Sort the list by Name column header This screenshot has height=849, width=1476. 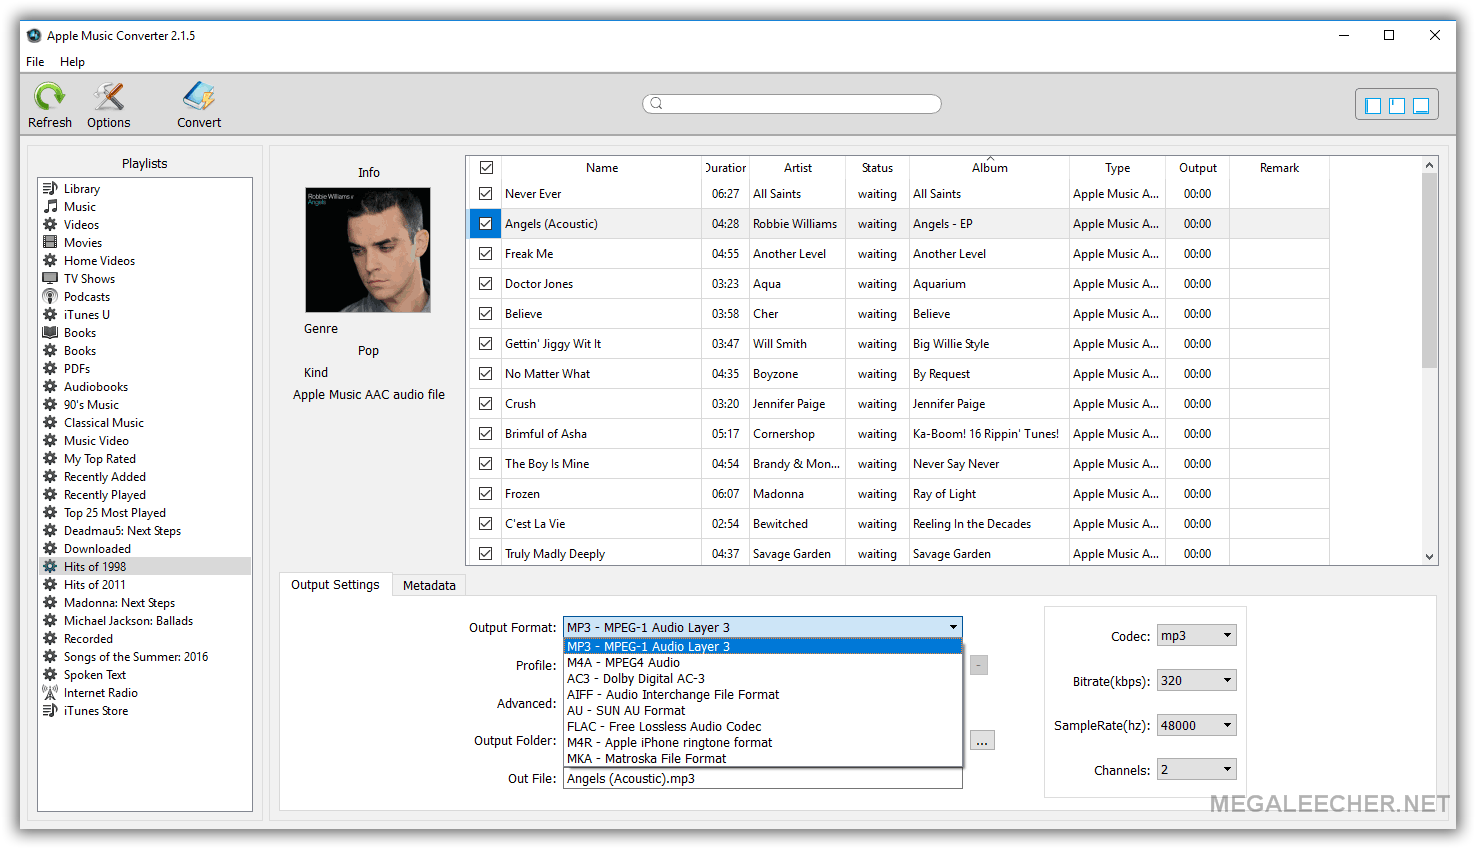coord(602,167)
